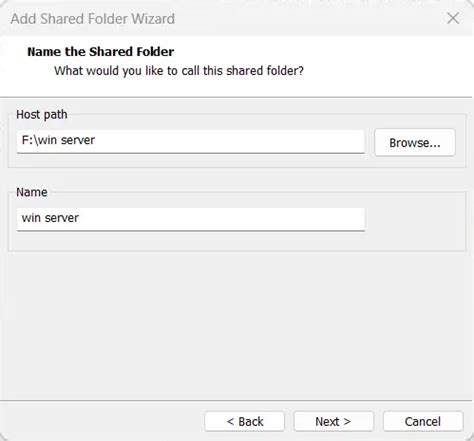Click the Browse... button for host path
The height and width of the screenshot is (441, 474).
[x=415, y=143]
